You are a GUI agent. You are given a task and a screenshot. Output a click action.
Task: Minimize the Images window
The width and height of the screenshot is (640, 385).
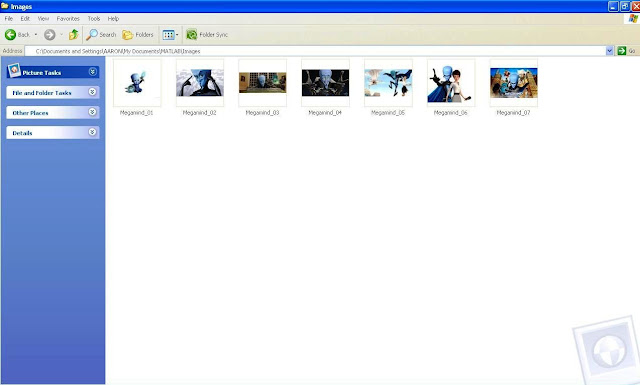[x=613, y=6]
